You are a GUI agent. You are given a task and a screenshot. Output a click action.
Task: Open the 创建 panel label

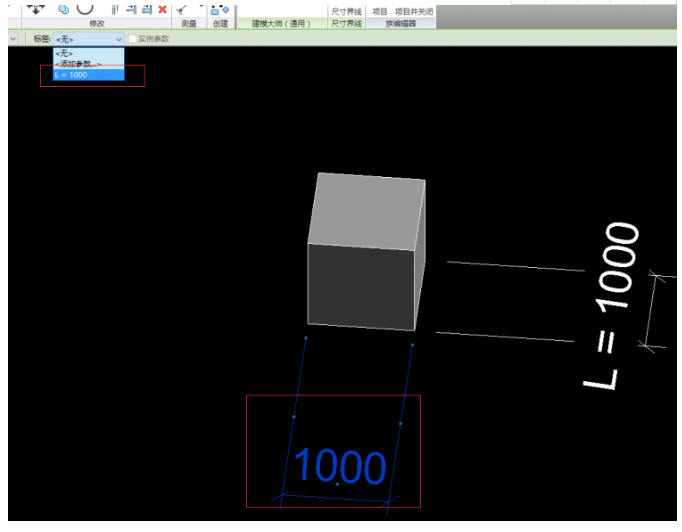[x=221, y=23]
